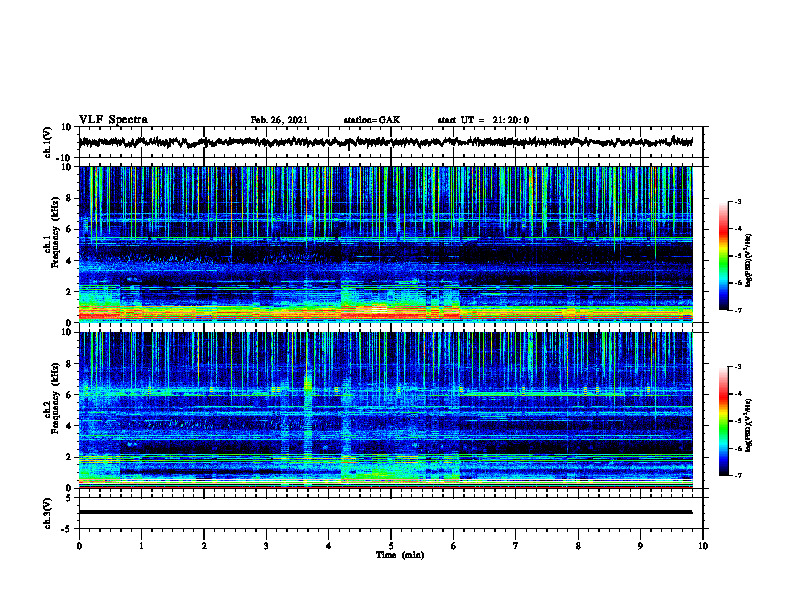Click the '-7' label on the ch.2 color scale
Image resolution: width=792 pixels, height=612 pixels.
tap(737, 475)
